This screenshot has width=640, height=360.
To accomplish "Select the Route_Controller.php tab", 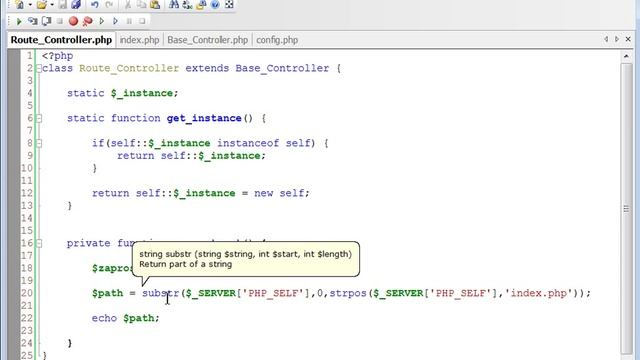I will (x=61, y=40).
